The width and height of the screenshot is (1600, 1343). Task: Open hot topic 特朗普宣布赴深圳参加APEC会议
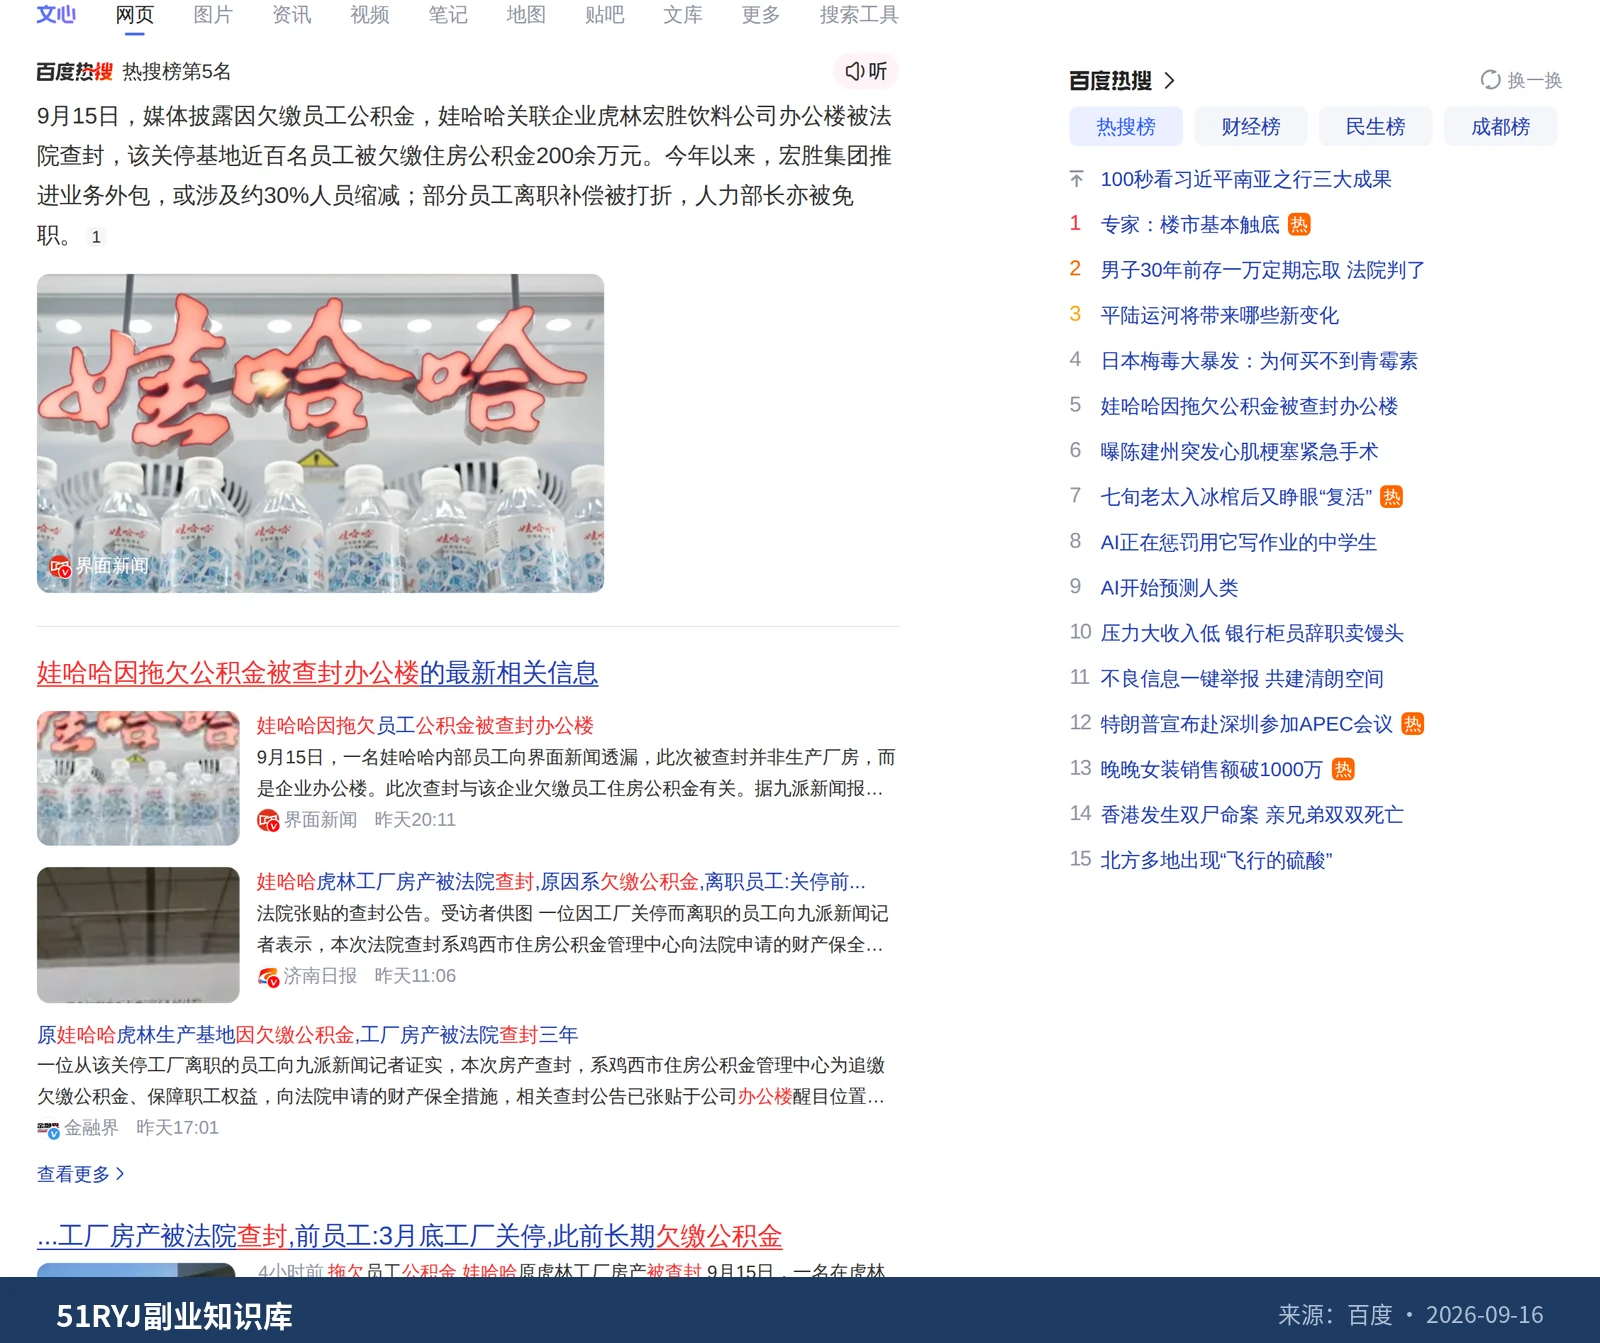tap(1246, 724)
